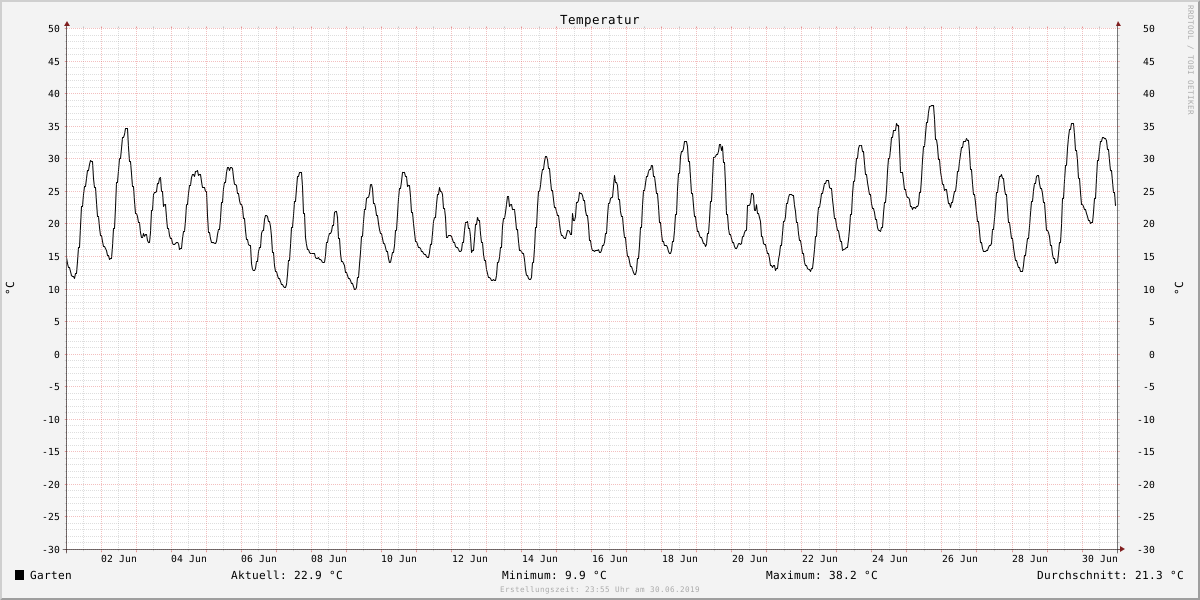The image size is (1200, 600).
Task: Select the 'Durchschnitt: 21.3 °C' value
Action: click(1110, 575)
